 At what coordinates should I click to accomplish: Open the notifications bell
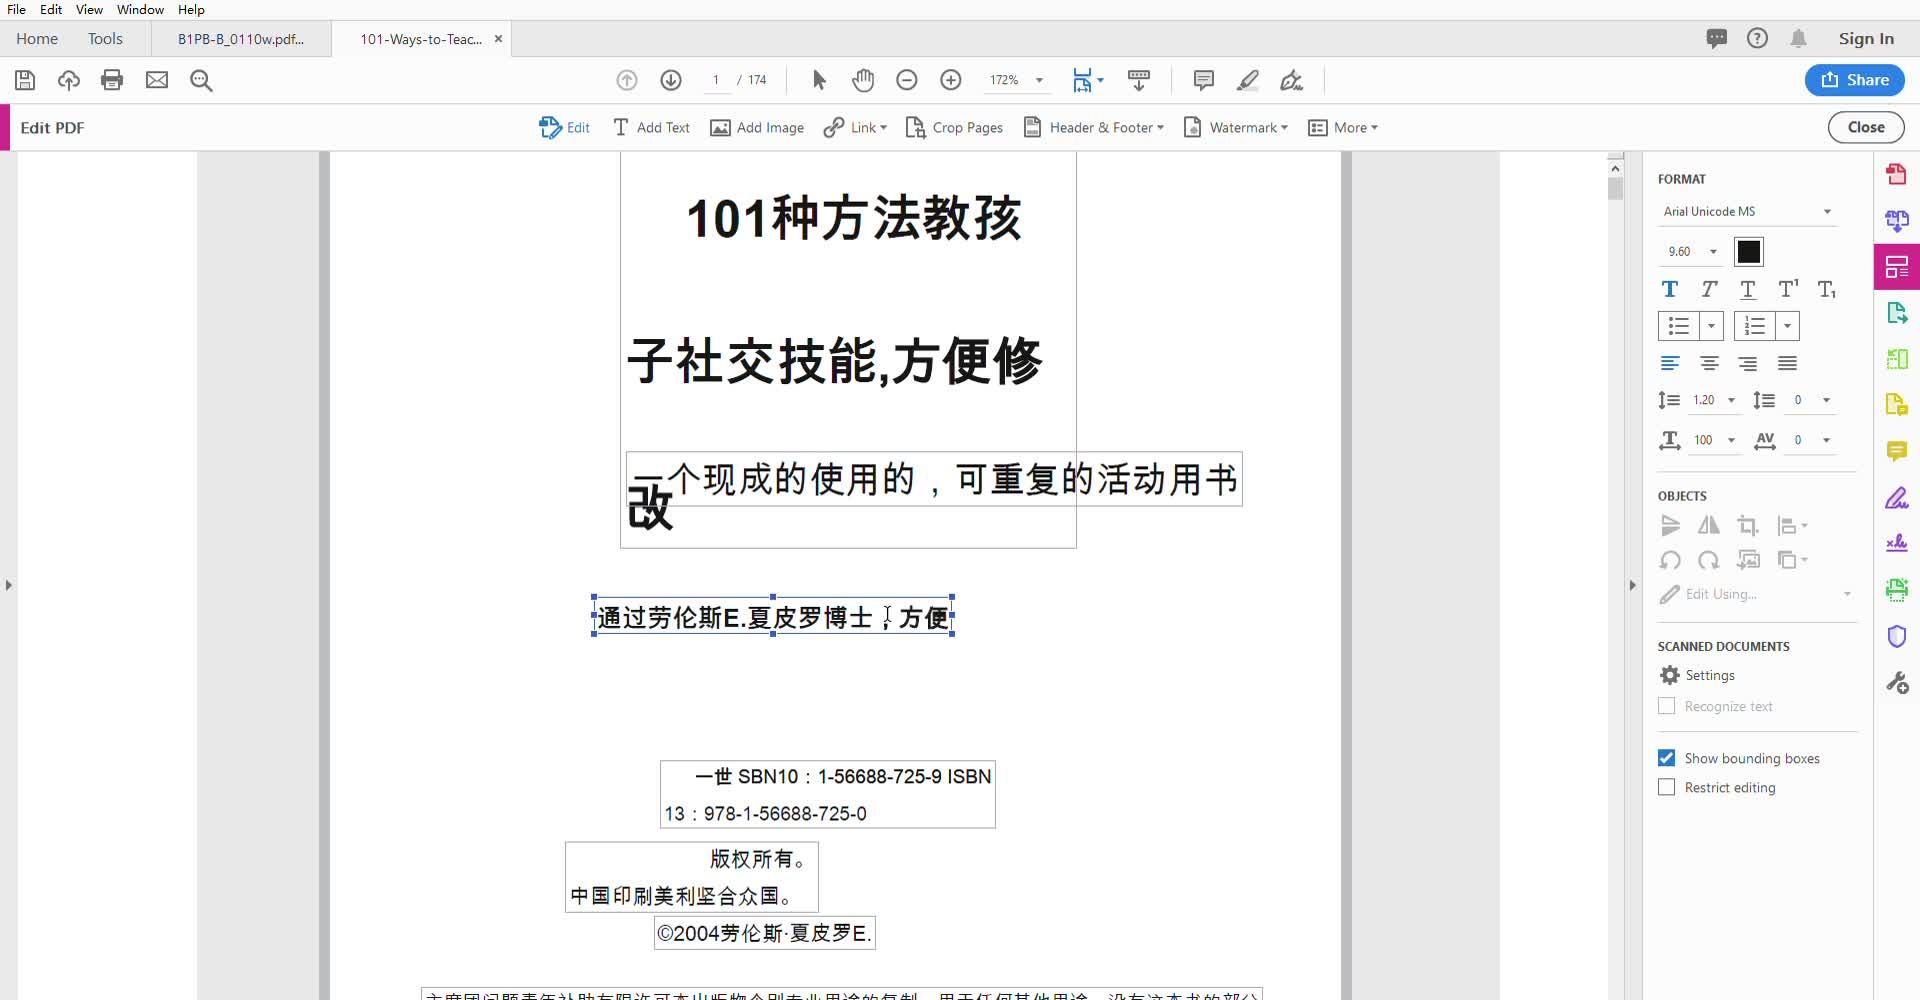click(x=1798, y=38)
